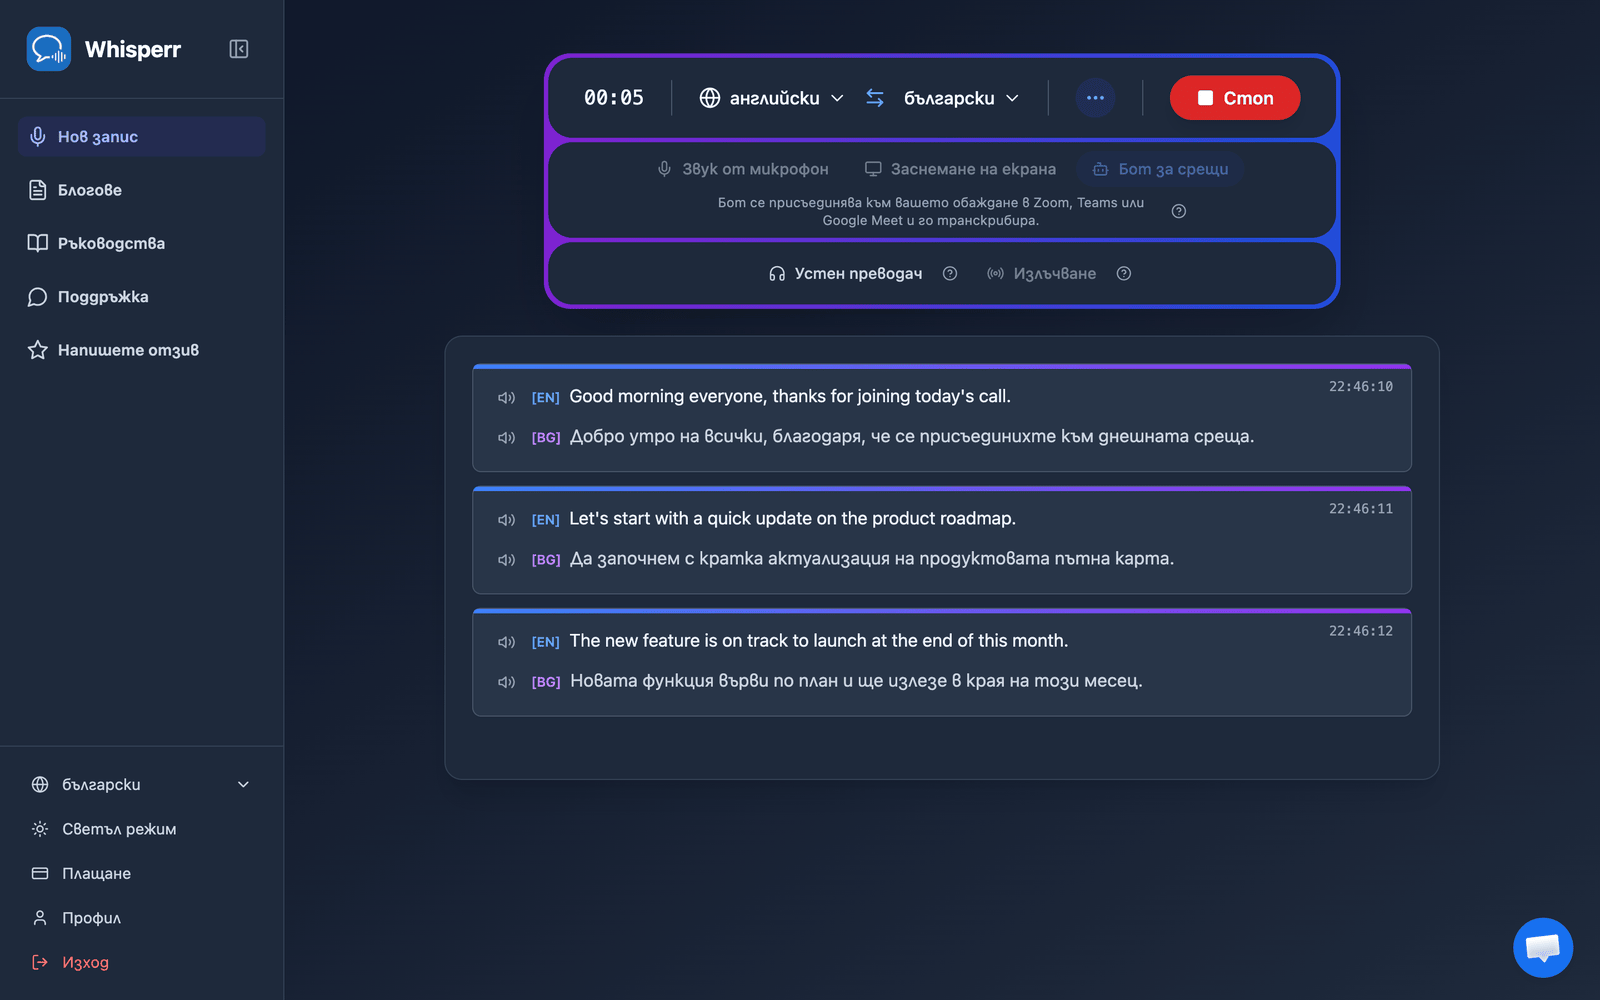The width and height of the screenshot is (1600, 1000).
Task: Open Ръководства in sidebar
Action: coord(141,243)
